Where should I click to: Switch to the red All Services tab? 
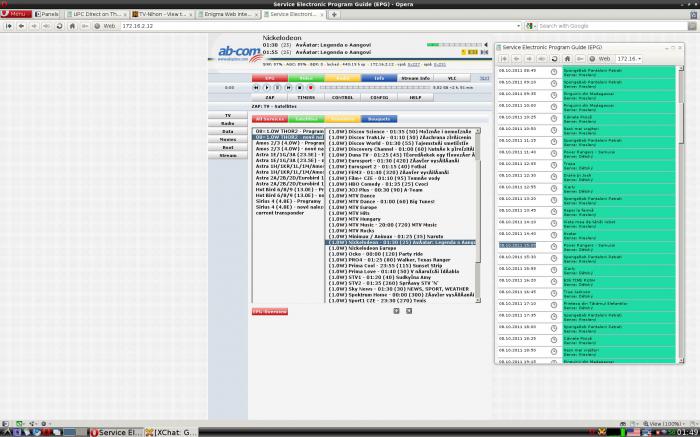point(270,119)
